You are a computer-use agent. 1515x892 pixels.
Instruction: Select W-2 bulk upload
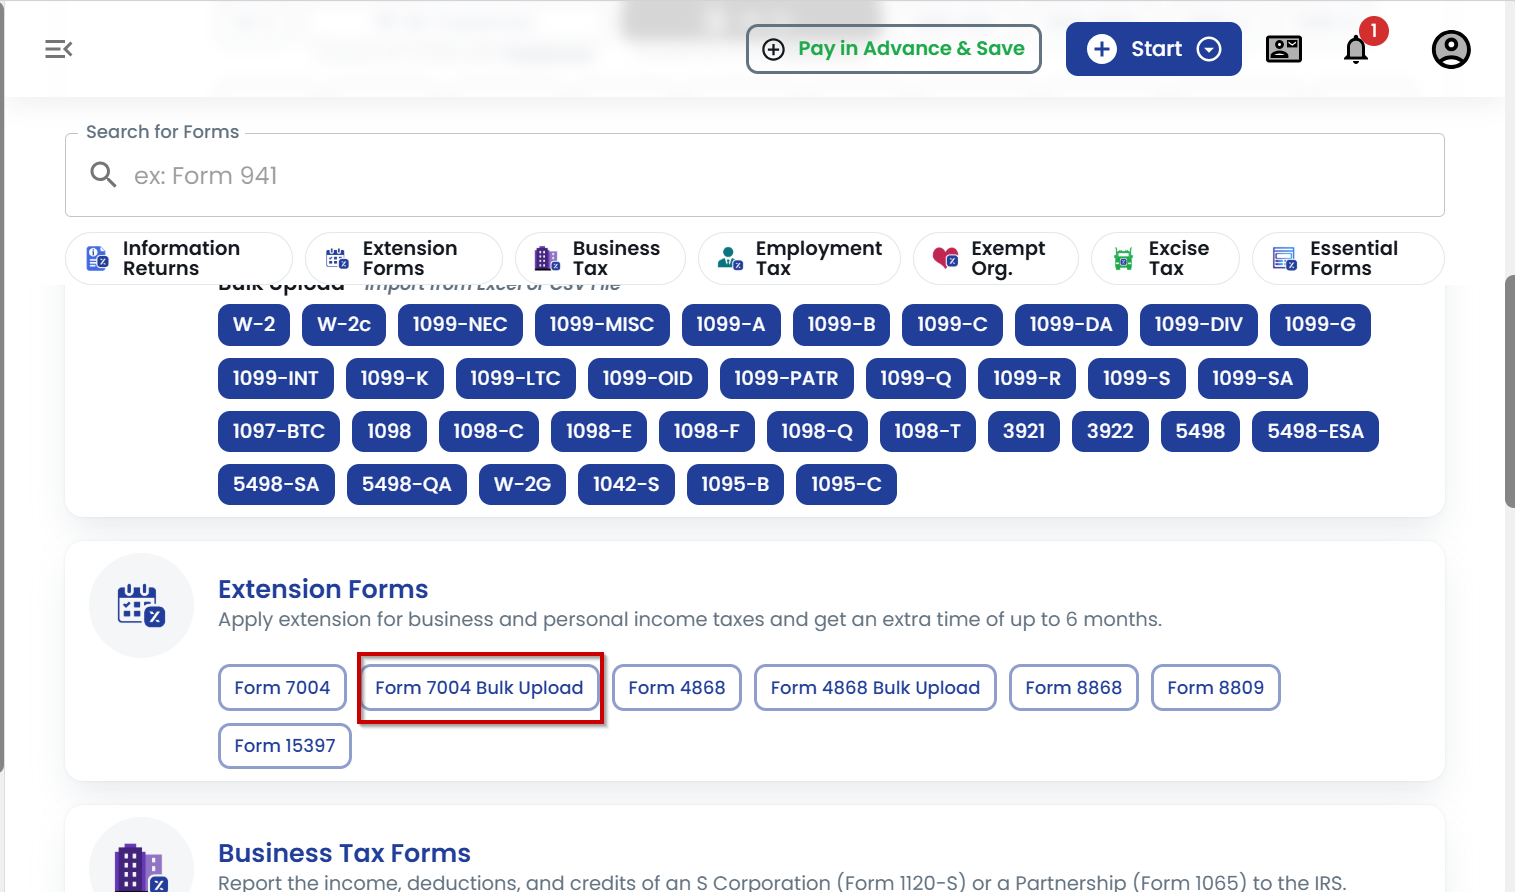[x=254, y=324]
